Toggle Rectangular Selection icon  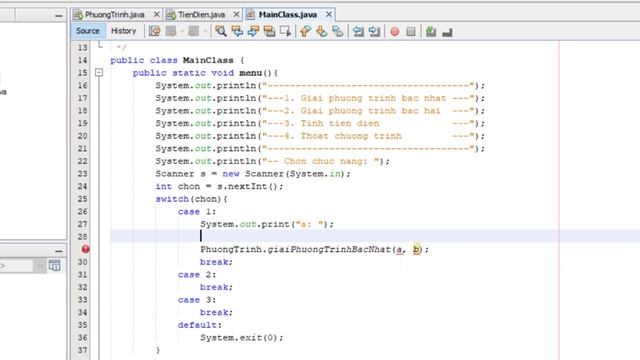click(285, 31)
